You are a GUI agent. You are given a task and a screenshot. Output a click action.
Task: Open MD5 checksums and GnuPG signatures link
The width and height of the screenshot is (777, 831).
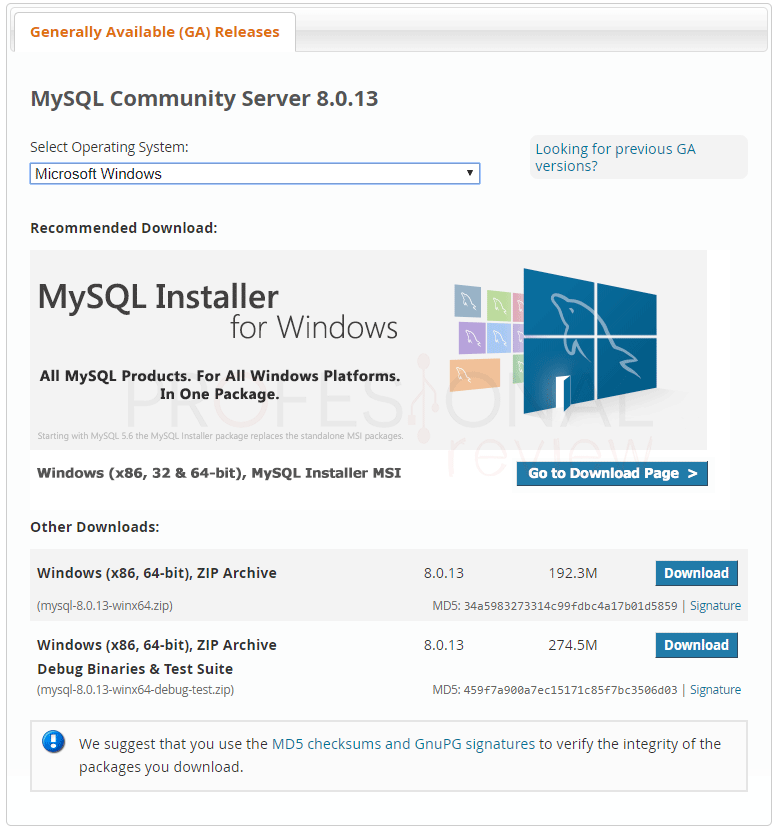point(403,744)
